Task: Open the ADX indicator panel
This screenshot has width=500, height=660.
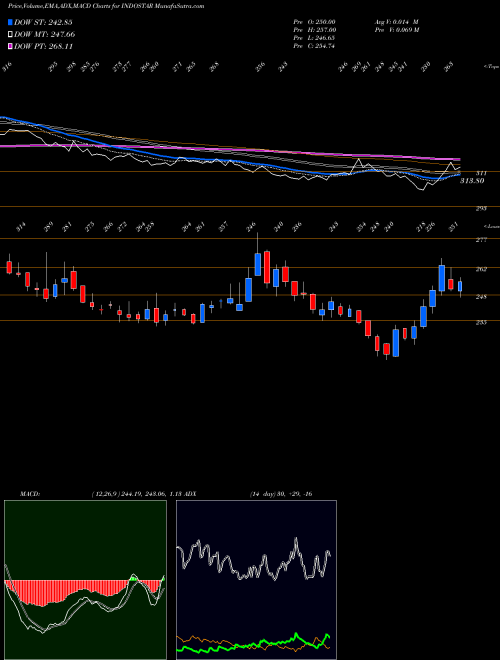Action: [x=256, y=580]
